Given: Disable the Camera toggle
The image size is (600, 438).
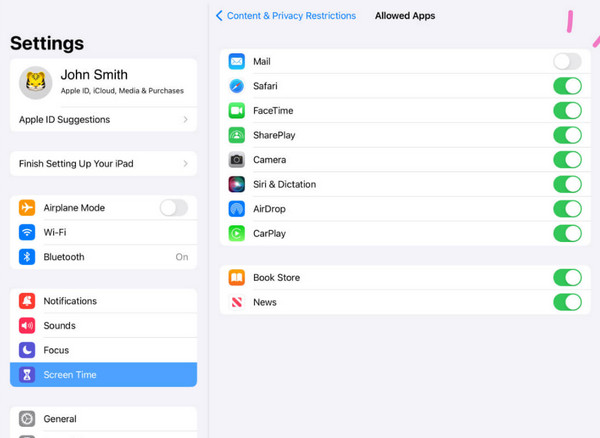Looking at the screenshot, I should [567, 160].
